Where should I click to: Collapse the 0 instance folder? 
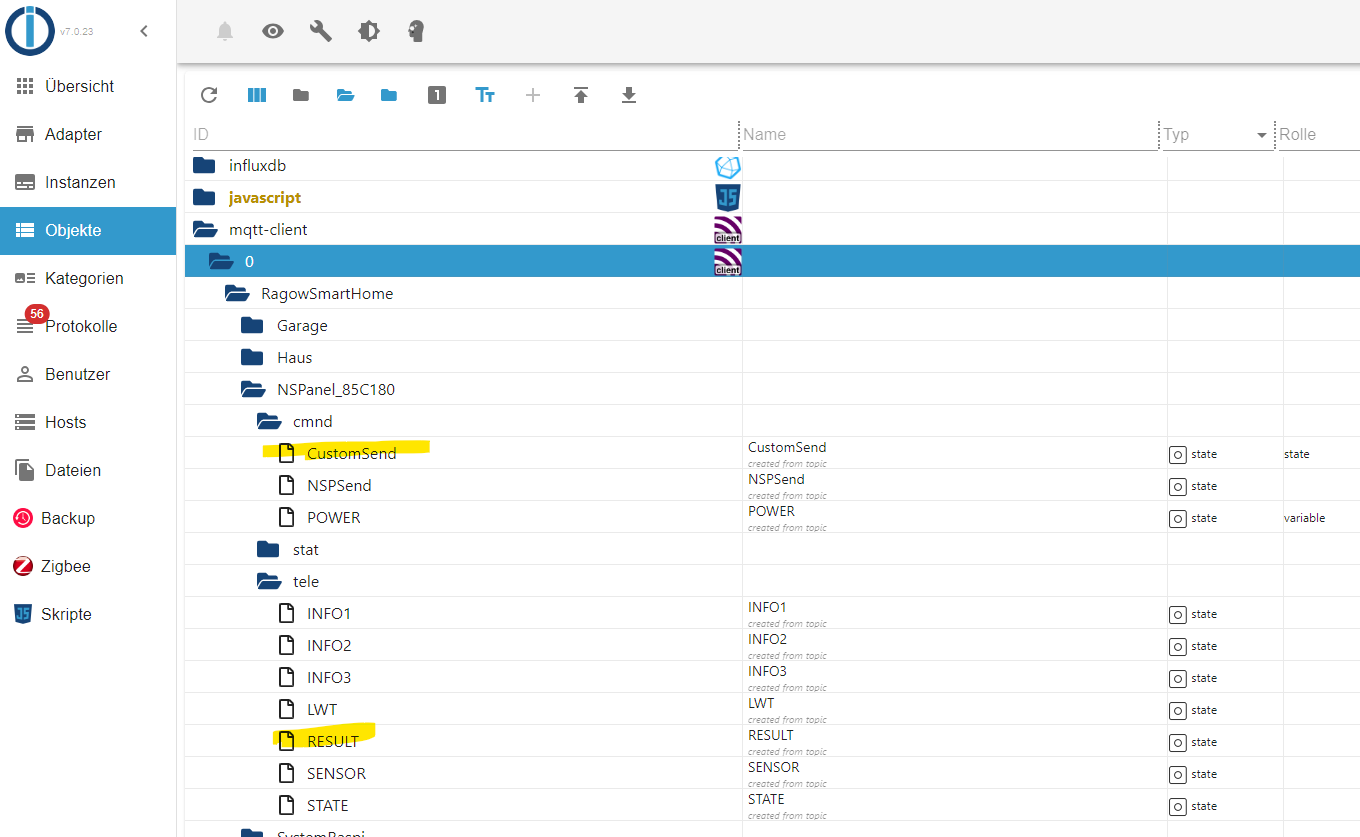pyautogui.click(x=221, y=261)
